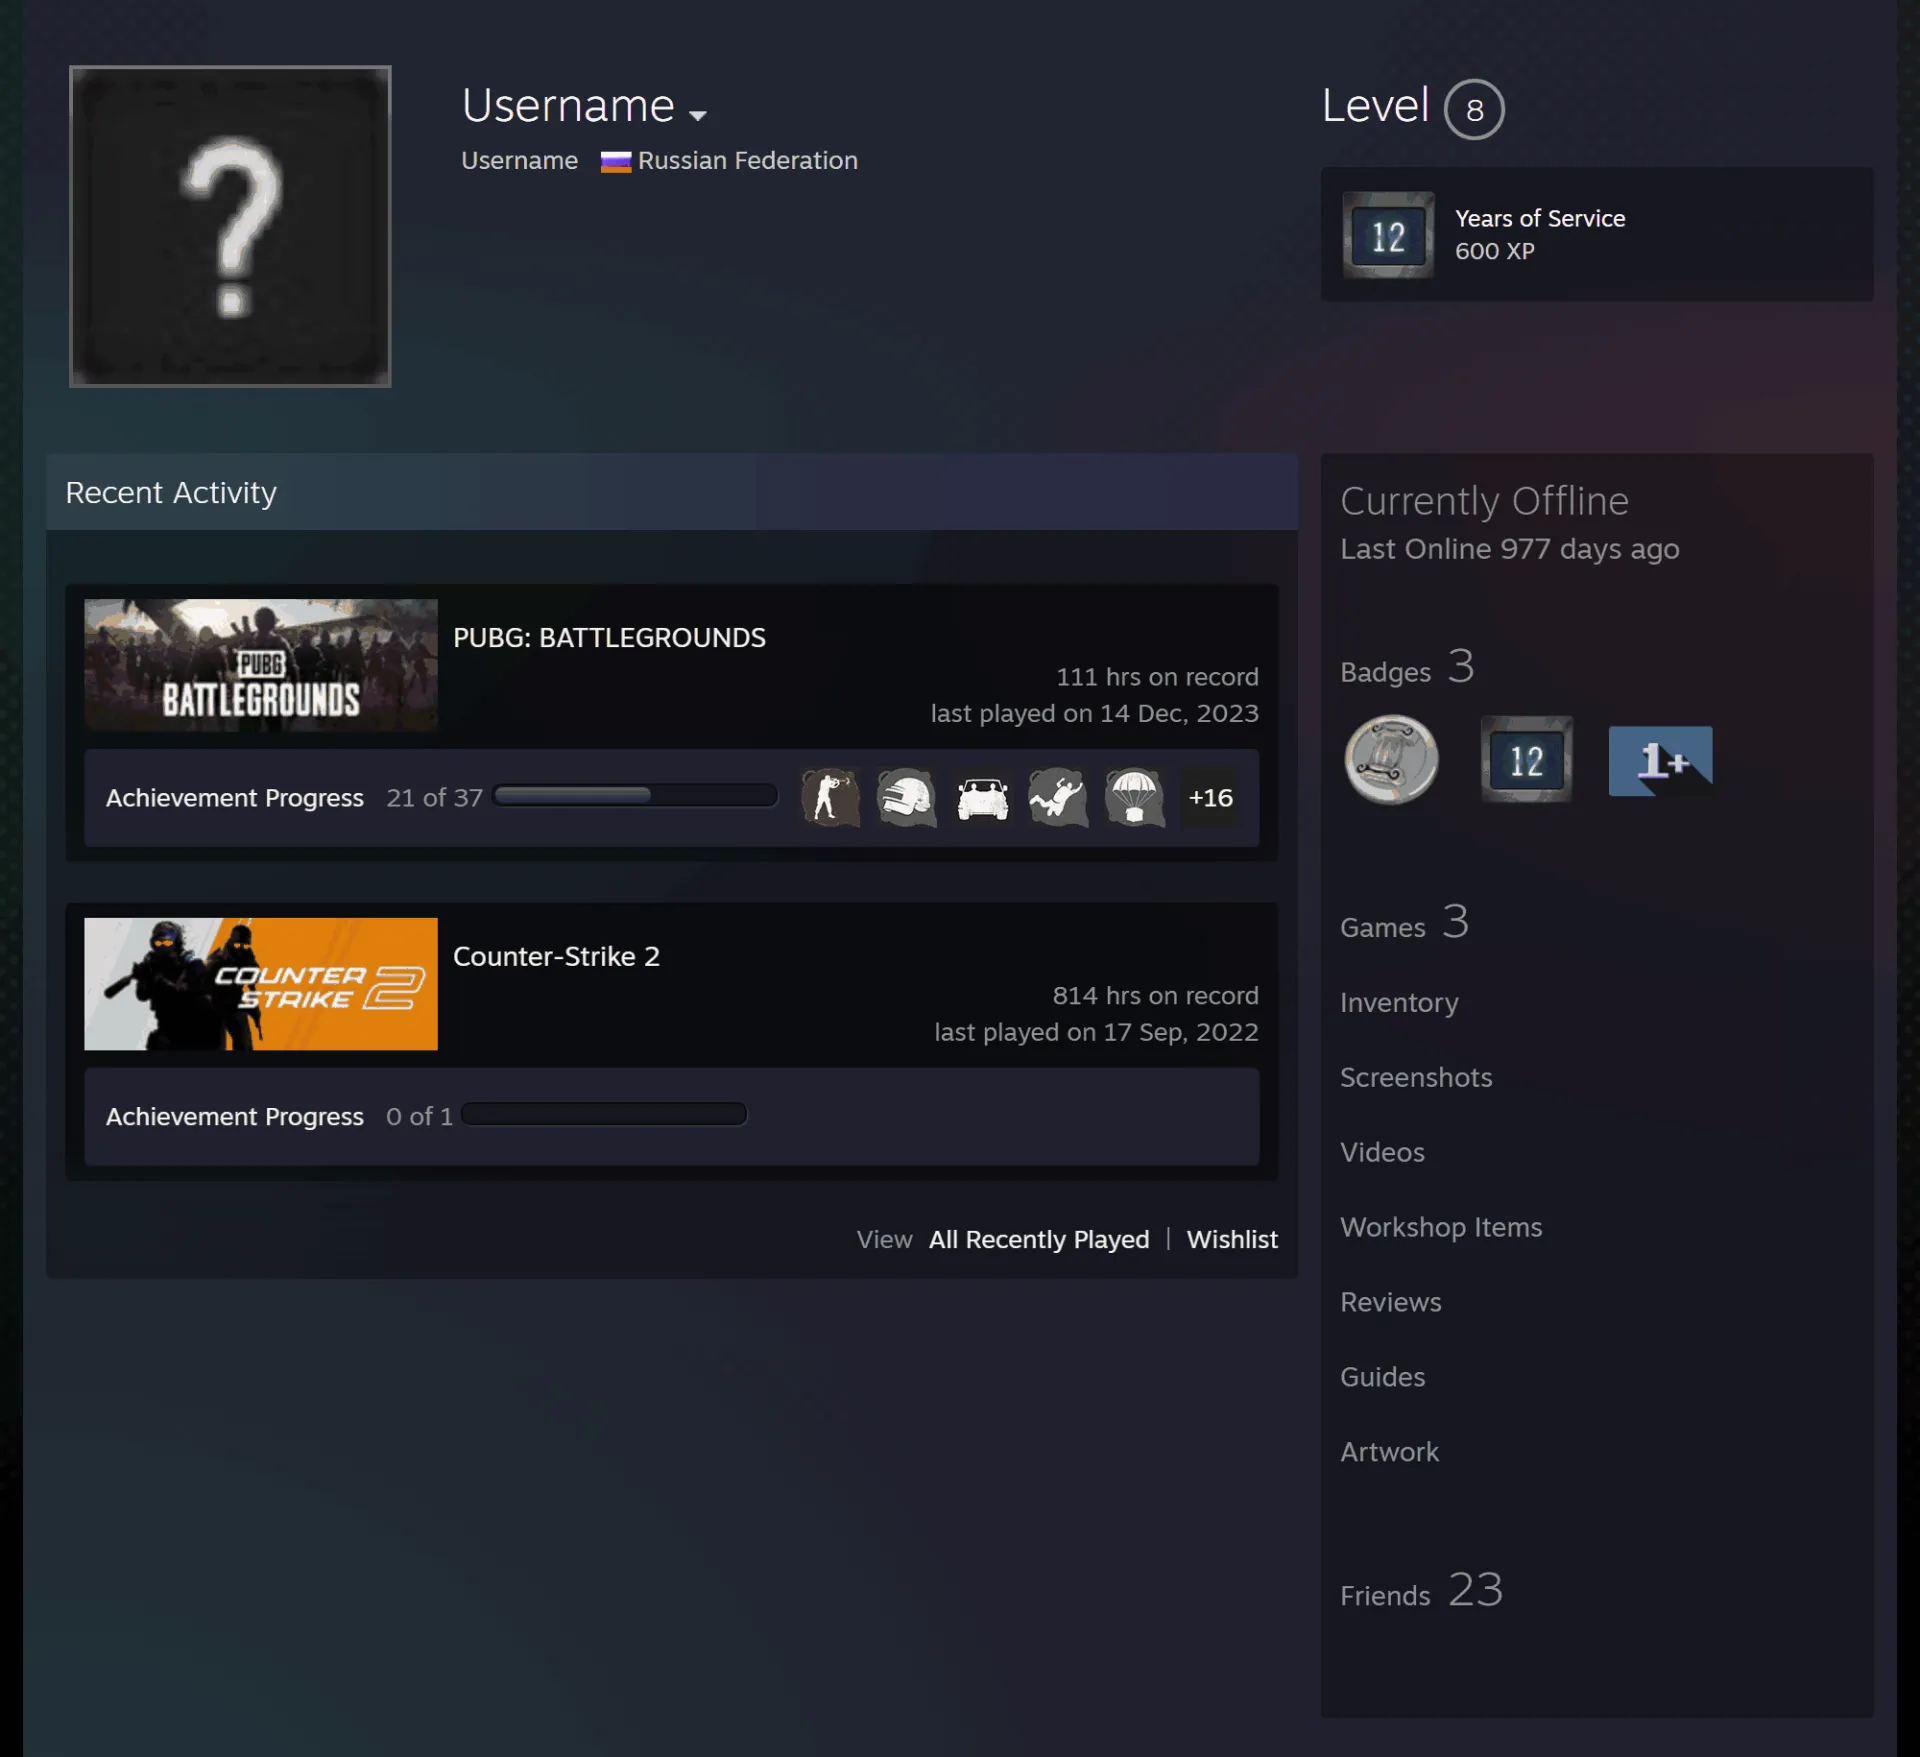The height and width of the screenshot is (1757, 1920).
Task: Click the PUBG helmet achievement icon
Action: point(906,798)
